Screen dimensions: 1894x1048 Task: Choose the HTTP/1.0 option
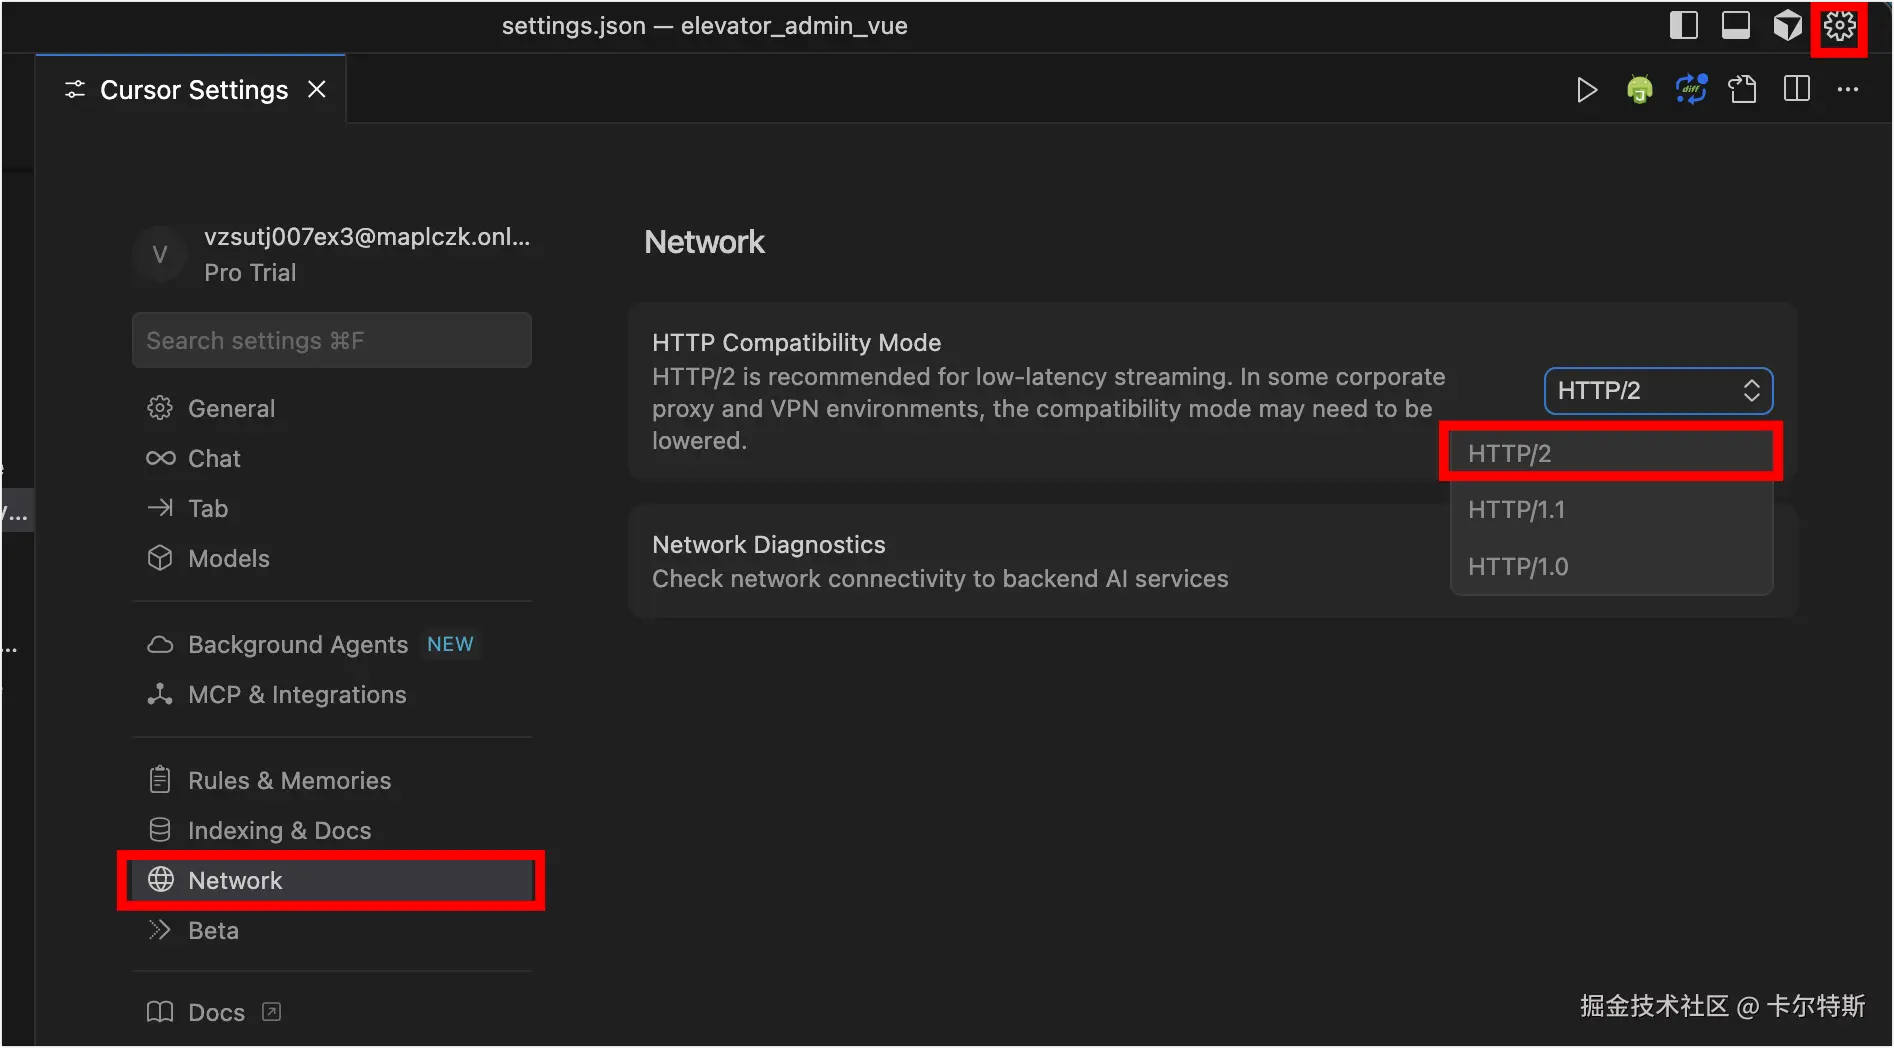[1611, 566]
